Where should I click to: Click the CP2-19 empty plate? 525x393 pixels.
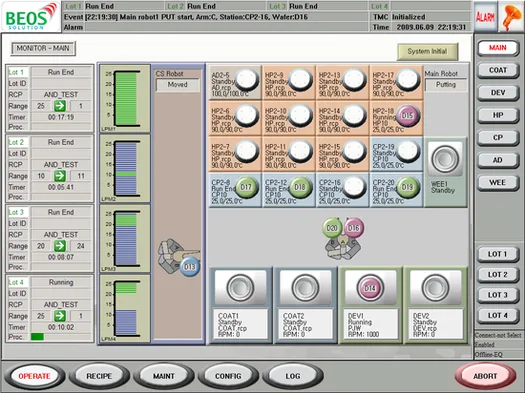click(407, 151)
